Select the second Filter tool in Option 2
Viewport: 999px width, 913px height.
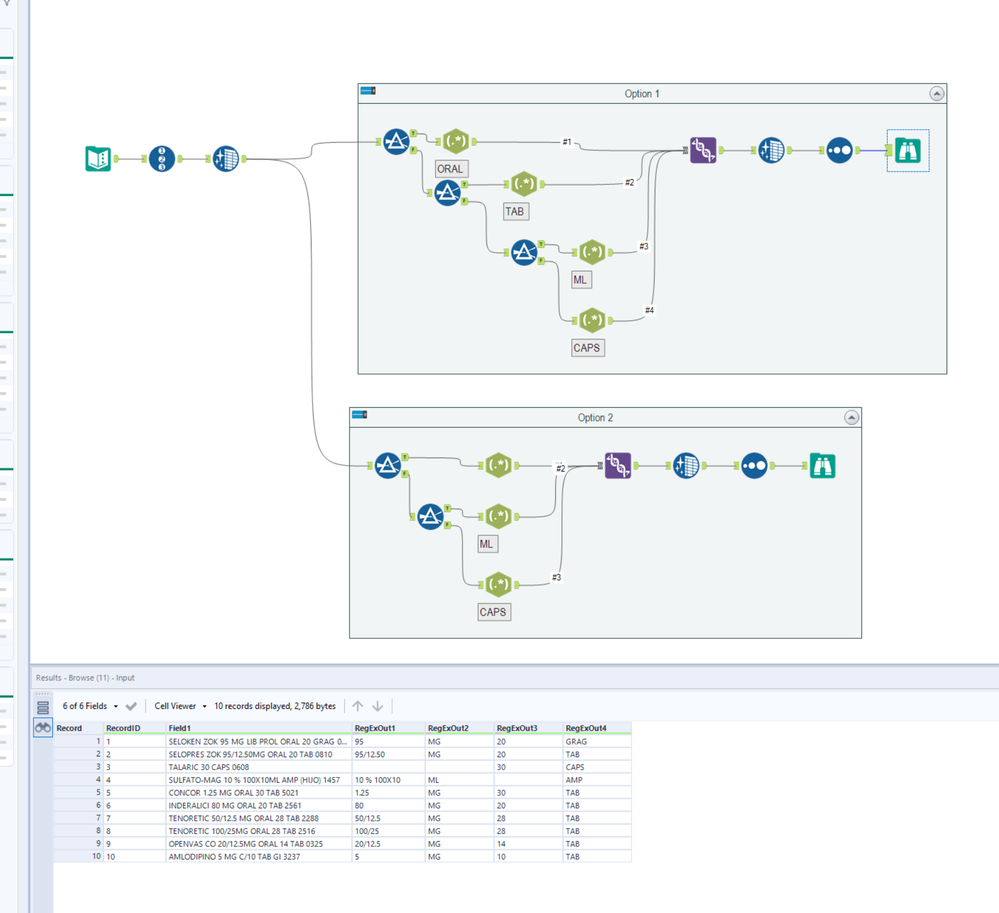(x=430, y=517)
